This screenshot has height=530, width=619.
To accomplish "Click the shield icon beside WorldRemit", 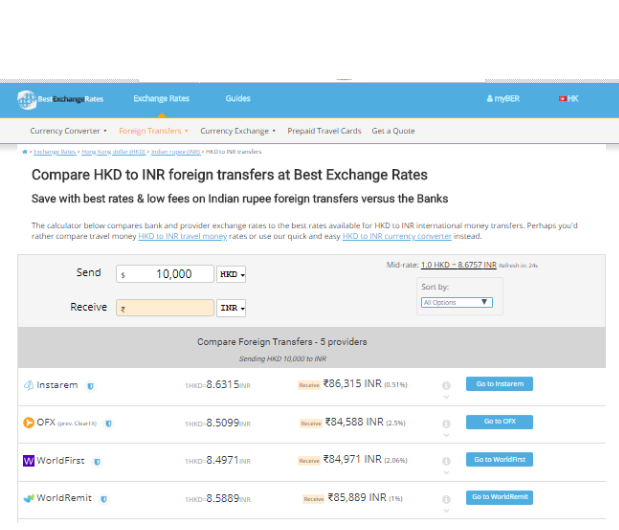I will coord(104,499).
